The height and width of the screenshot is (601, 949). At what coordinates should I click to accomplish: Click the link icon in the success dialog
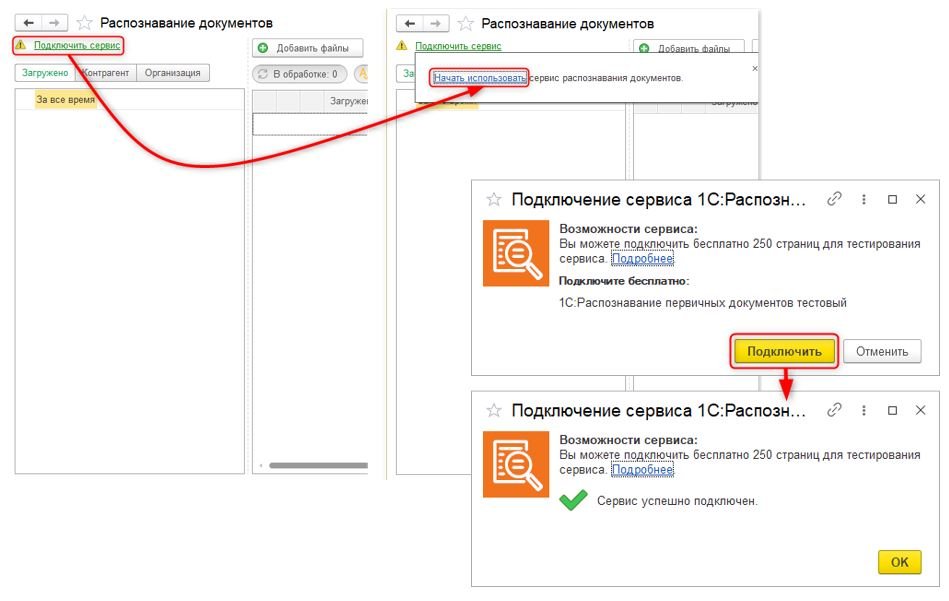[834, 410]
